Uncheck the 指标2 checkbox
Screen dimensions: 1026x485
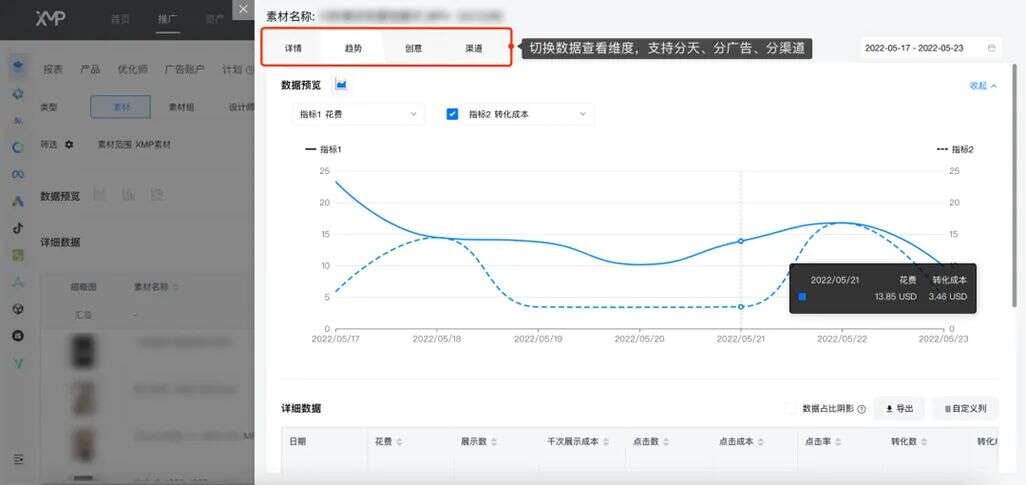[x=452, y=114]
